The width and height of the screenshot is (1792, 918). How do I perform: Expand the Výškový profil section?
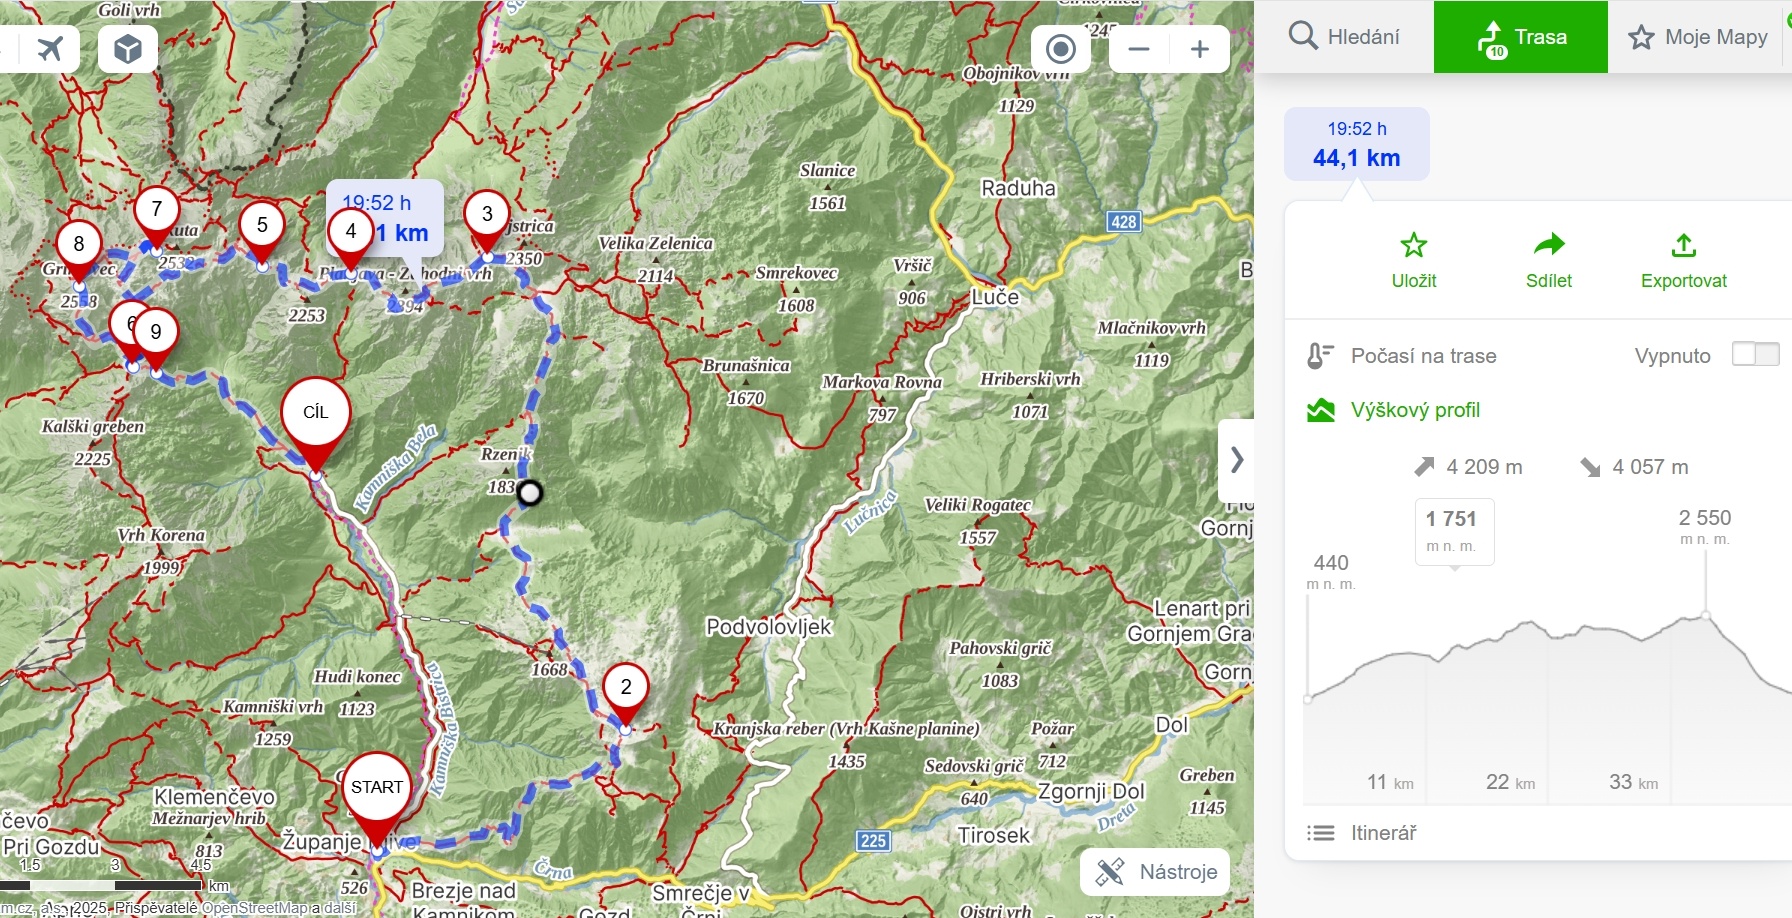[x=1414, y=410]
